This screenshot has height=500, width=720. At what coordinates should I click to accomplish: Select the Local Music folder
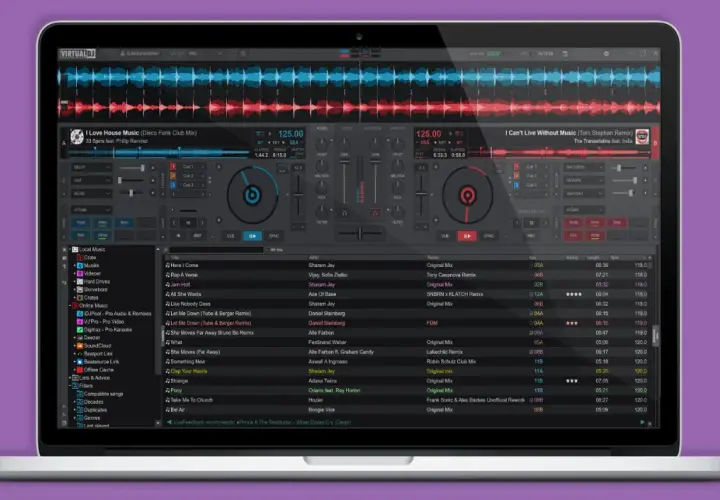(89, 249)
